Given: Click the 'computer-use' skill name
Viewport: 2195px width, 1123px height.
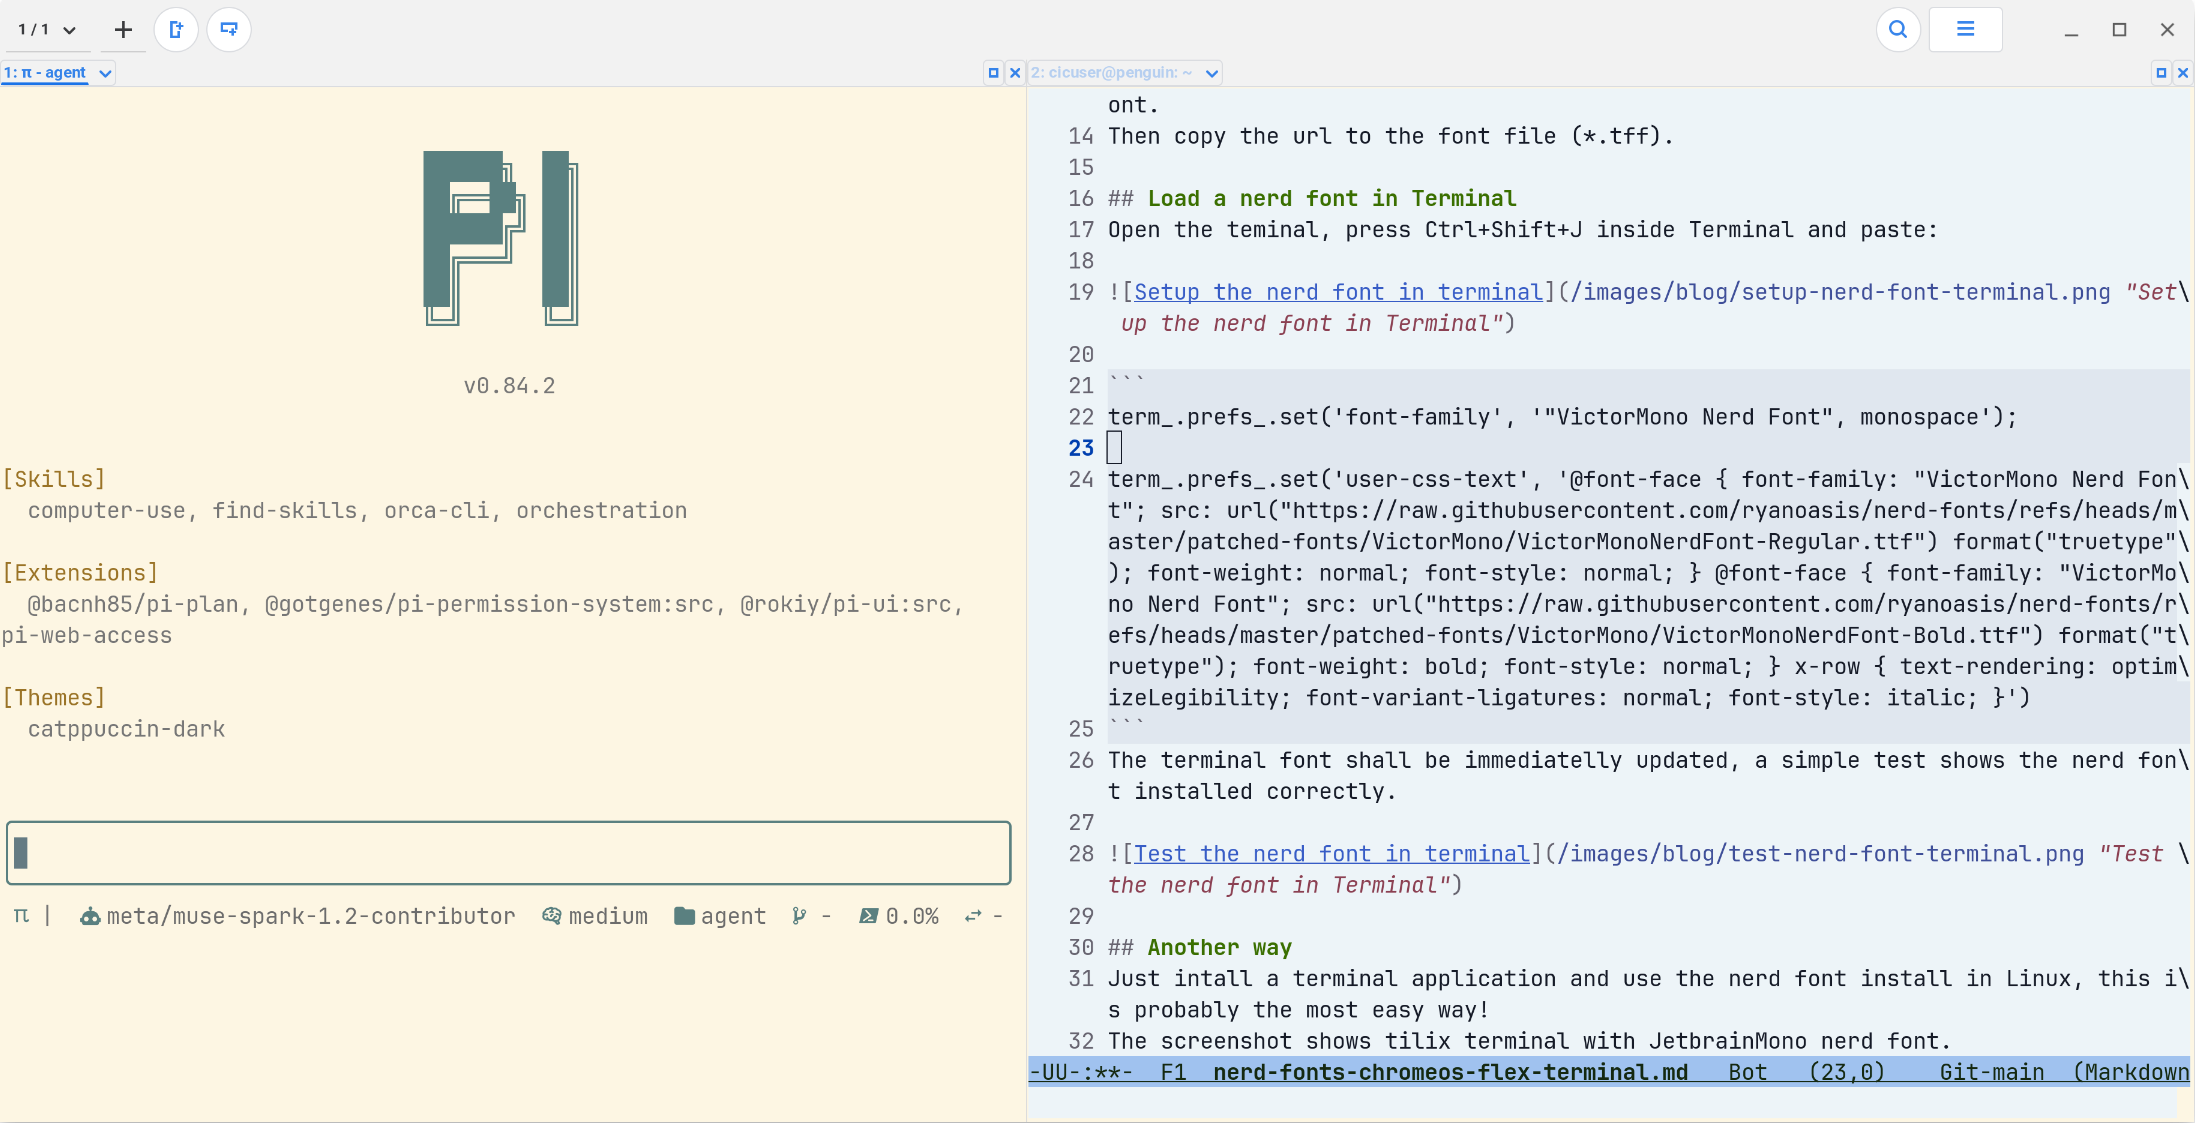Looking at the screenshot, I should [x=106, y=511].
